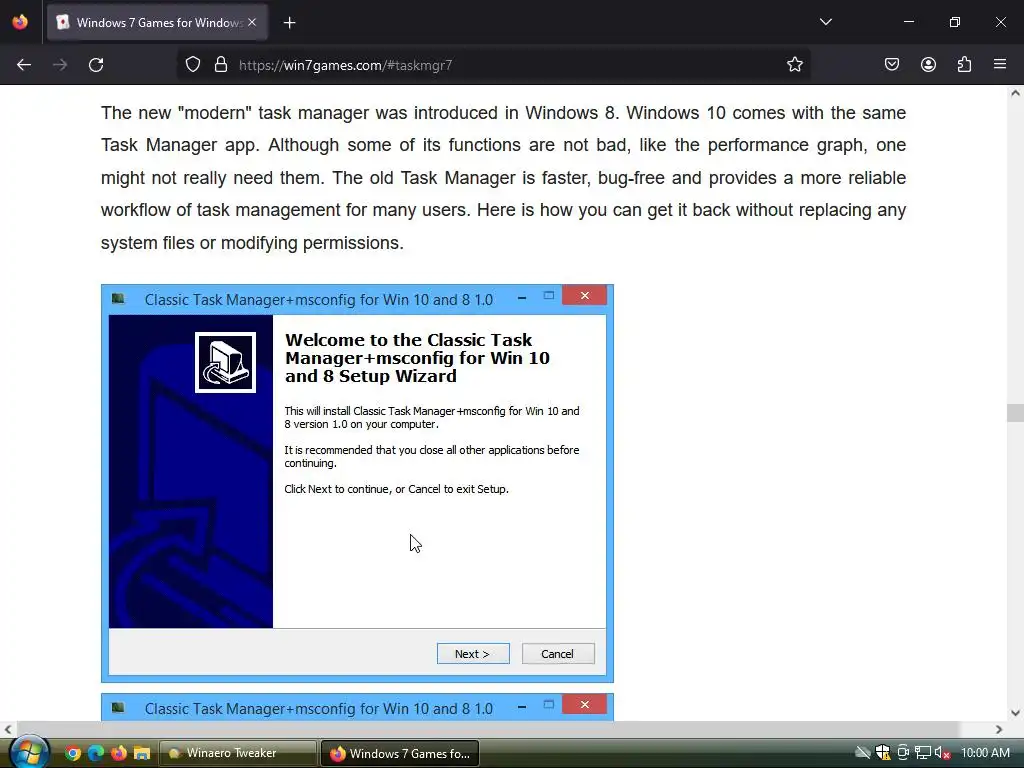Open the extensions puzzle icon
Screen dimensions: 1024x768
[965, 64]
